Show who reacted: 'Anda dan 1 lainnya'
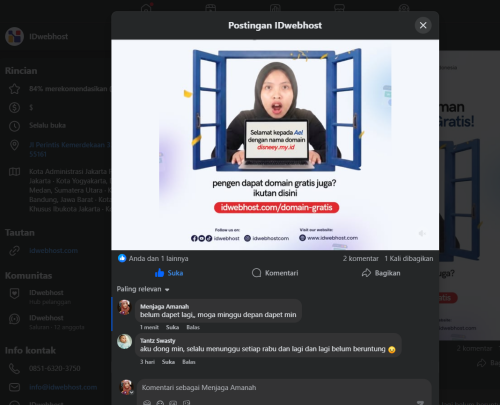Image resolution: width=500 pixels, height=405 pixels. click(x=159, y=258)
